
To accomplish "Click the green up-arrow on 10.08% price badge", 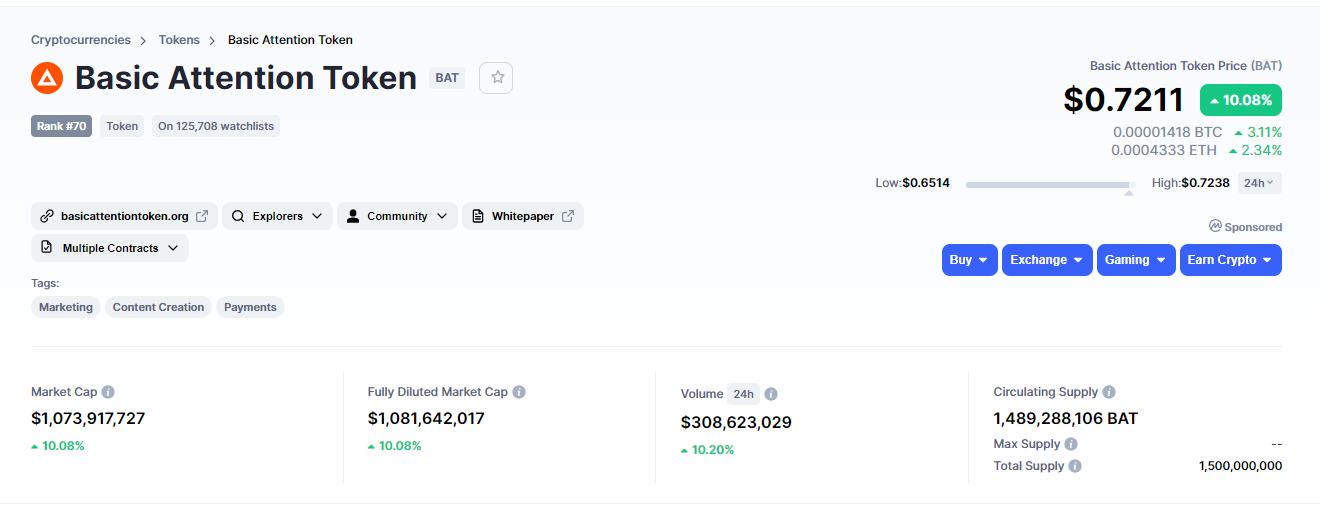I will point(1214,101).
